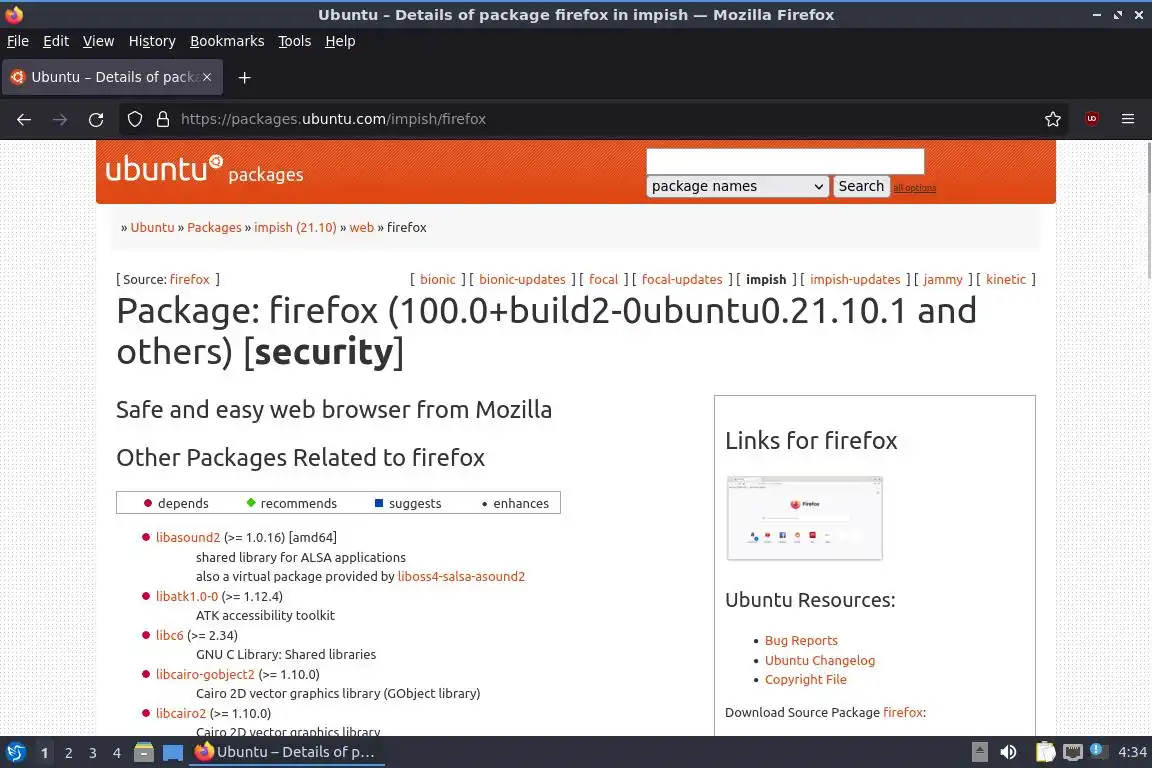Go back to the previous page
The image size is (1152, 768).
(x=24, y=119)
